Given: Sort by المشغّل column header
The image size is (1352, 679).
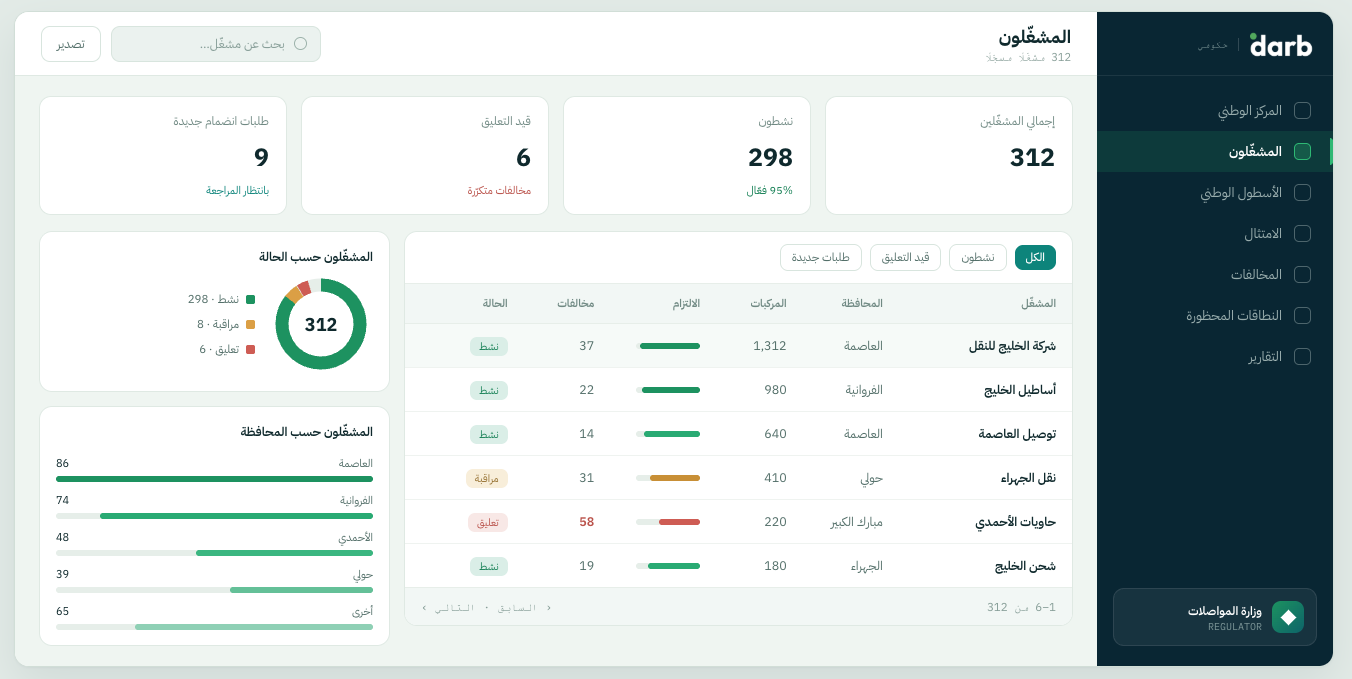Looking at the screenshot, I should 1038,303.
